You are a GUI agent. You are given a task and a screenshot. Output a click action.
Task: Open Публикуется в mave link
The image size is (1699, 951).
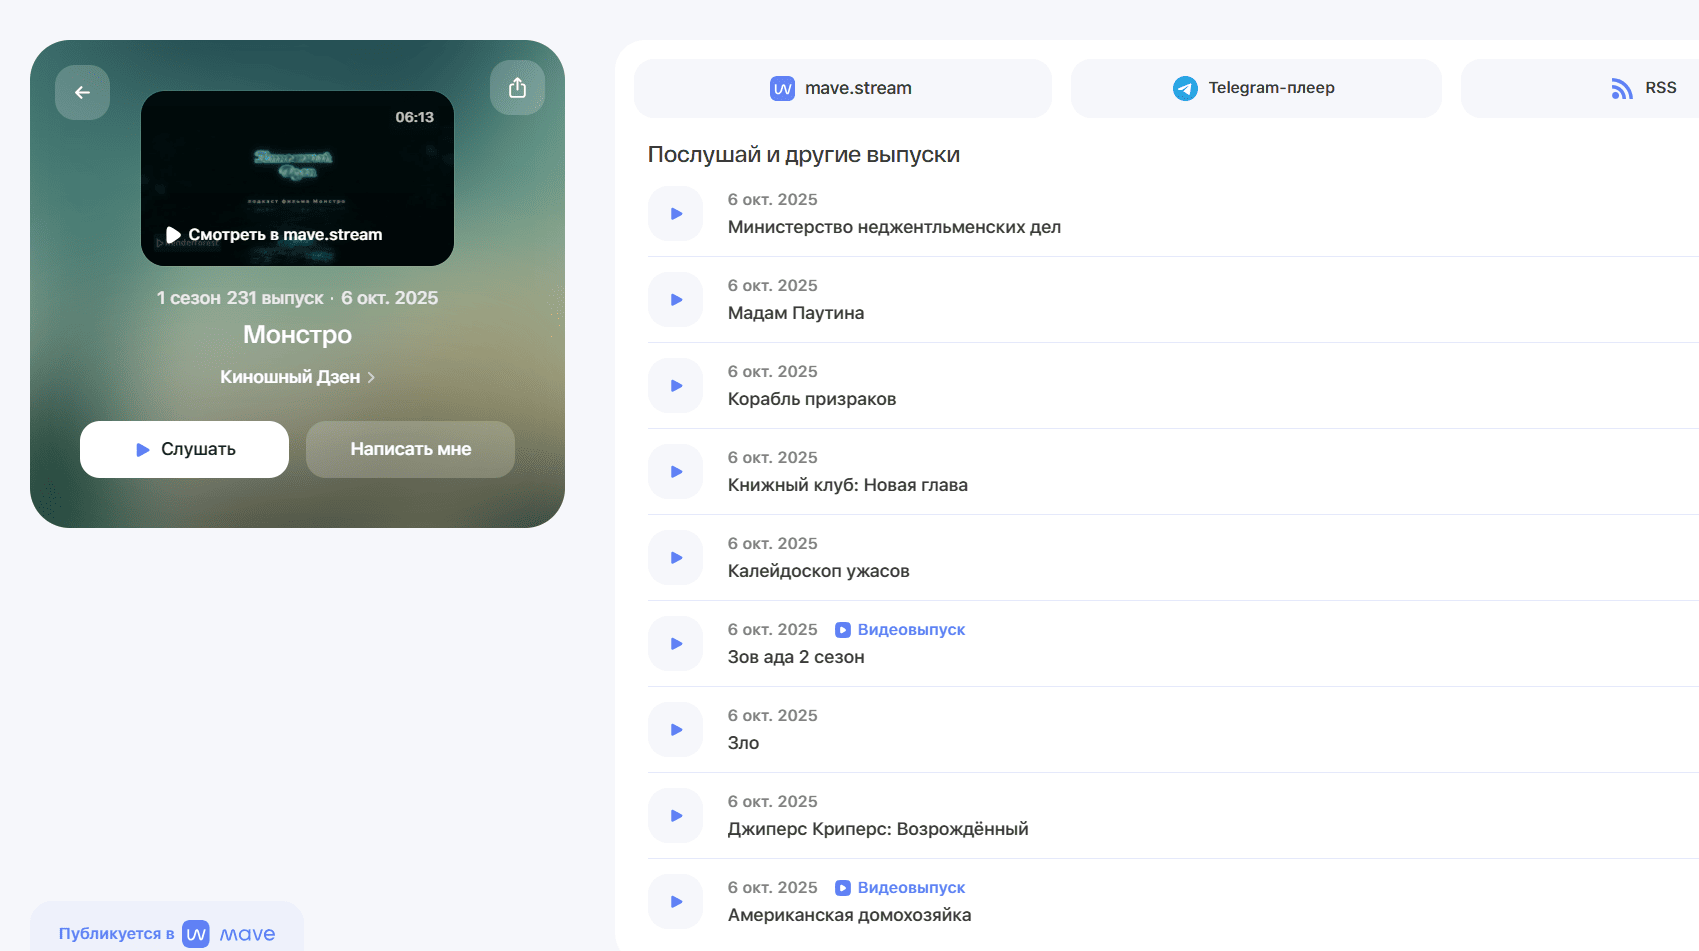click(x=167, y=933)
